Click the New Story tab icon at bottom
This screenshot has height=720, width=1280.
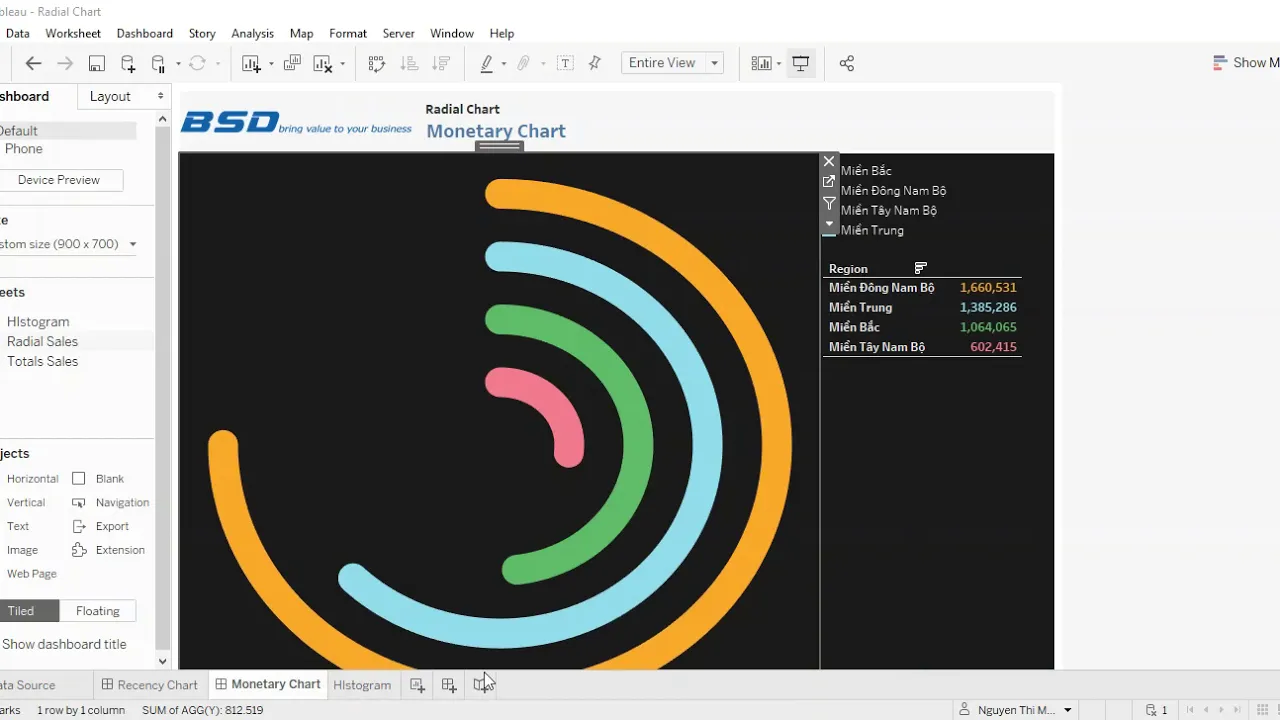[x=482, y=685]
